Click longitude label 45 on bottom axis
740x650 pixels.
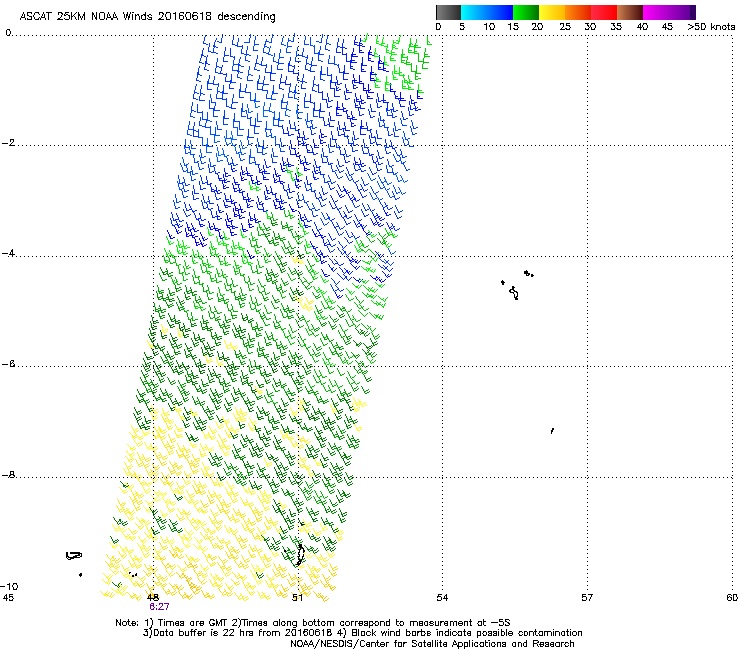[8, 598]
